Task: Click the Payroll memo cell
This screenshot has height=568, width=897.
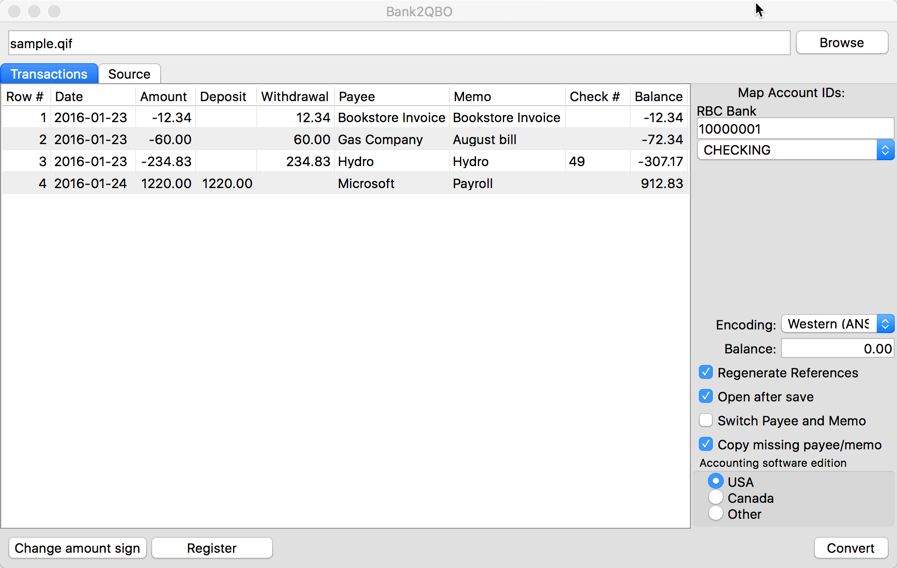Action: tap(507, 184)
